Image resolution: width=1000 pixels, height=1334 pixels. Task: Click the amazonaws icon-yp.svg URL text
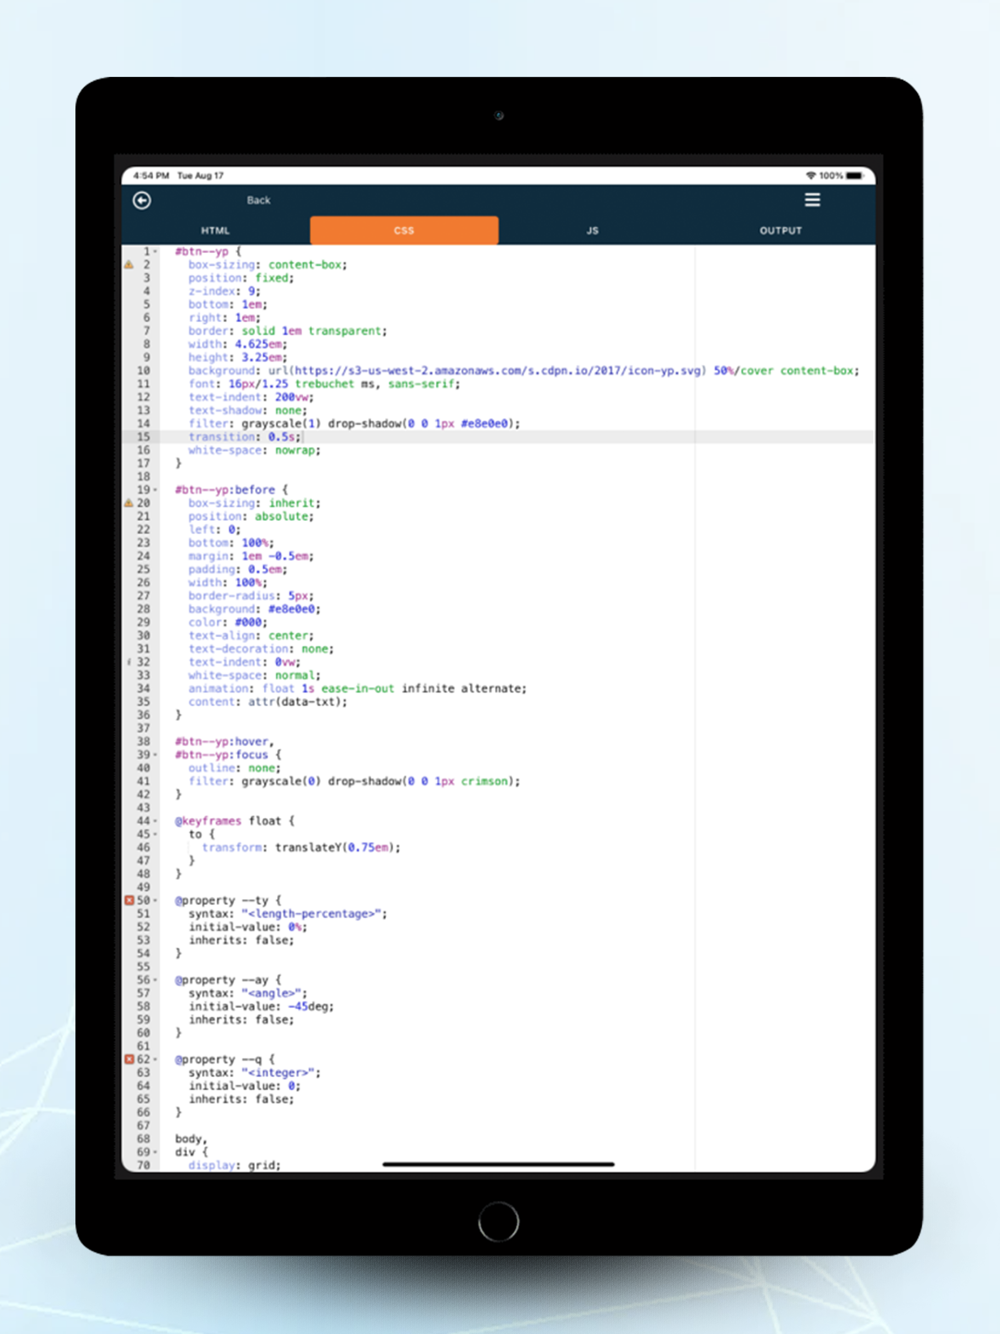click(x=500, y=371)
